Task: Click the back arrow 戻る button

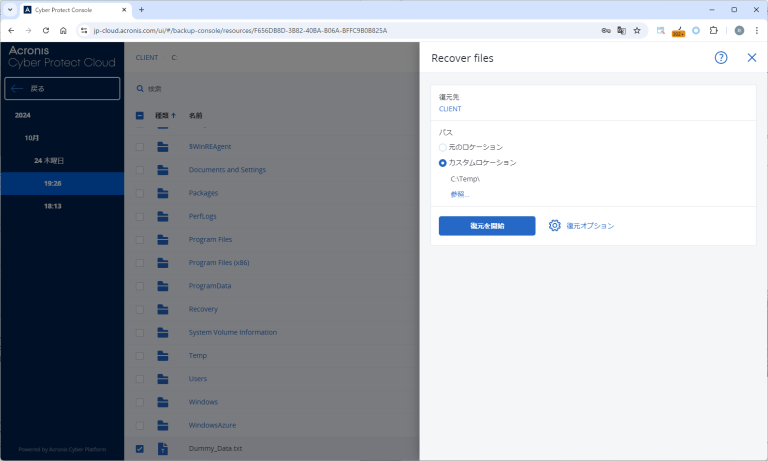Action: point(62,89)
